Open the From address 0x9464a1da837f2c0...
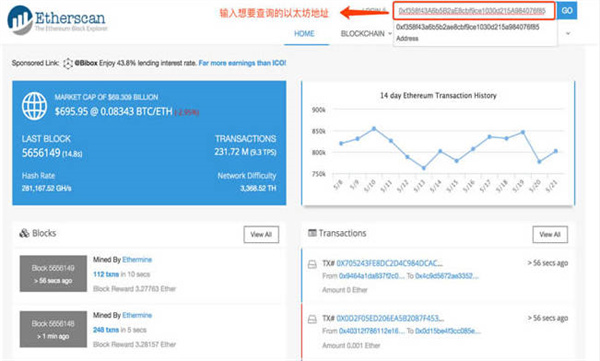Image resolution: width=600 pixels, height=361 pixels. tap(371, 276)
